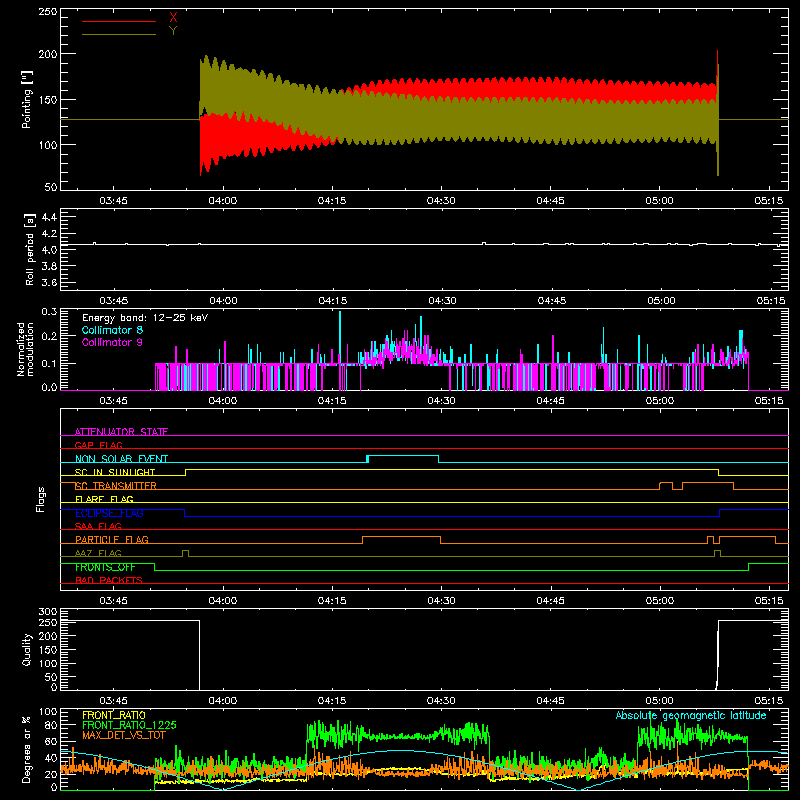Click the Quality axis title

pos(27,649)
